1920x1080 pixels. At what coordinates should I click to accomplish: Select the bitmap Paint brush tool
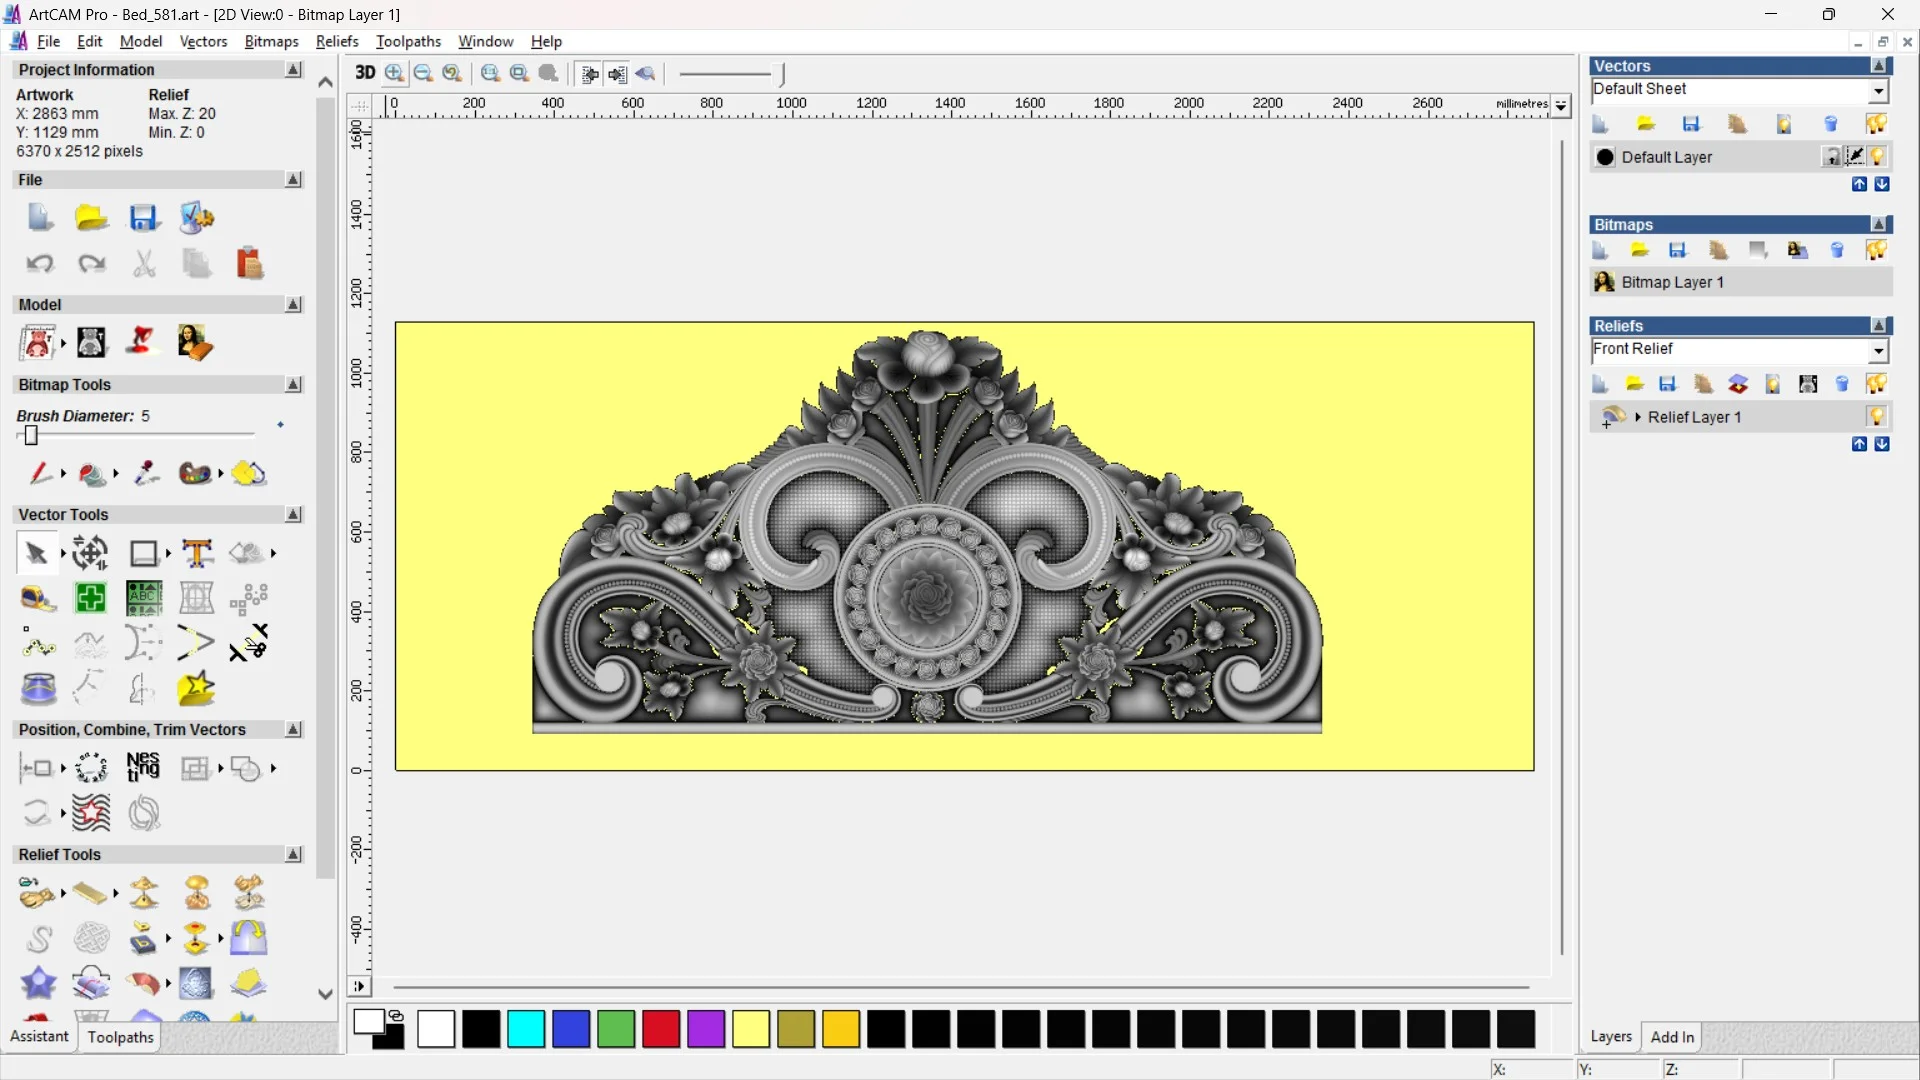click(40, 473)
